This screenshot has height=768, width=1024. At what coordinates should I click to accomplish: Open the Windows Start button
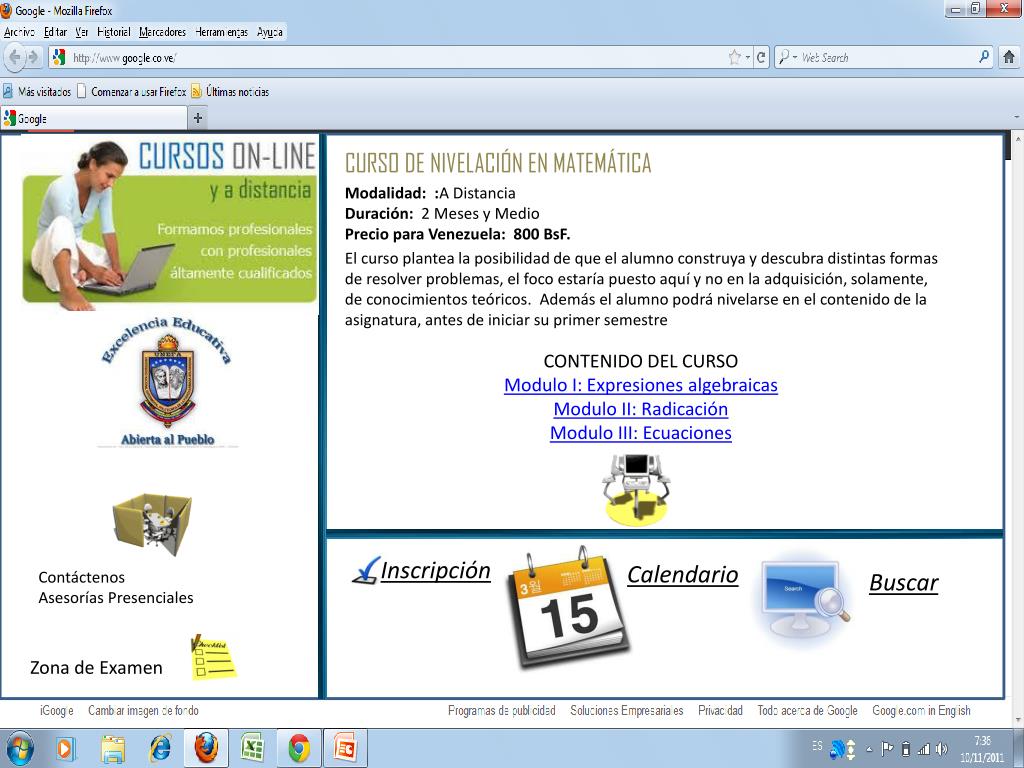[19, 748]
